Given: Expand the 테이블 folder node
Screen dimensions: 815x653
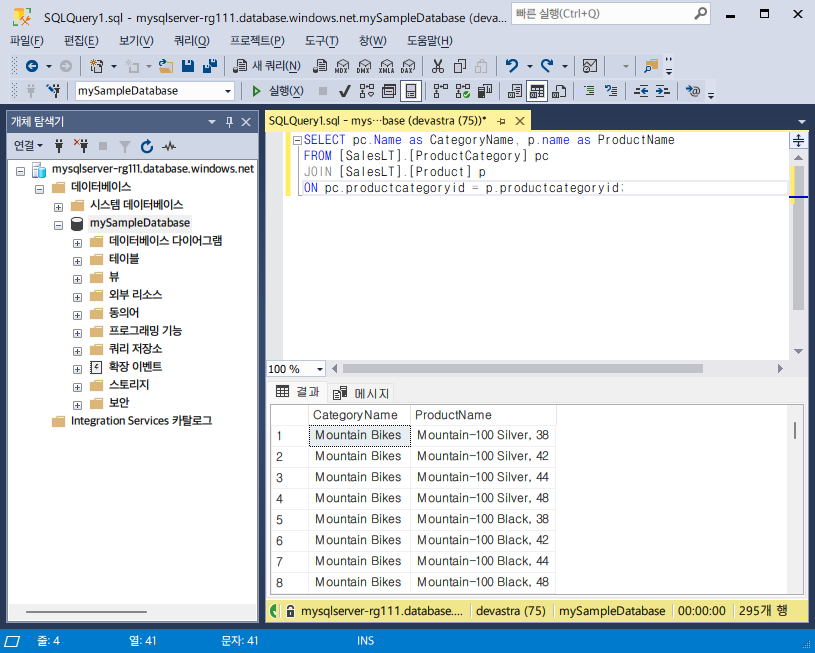Looking at the screenshot, I should tap(77, 261).
